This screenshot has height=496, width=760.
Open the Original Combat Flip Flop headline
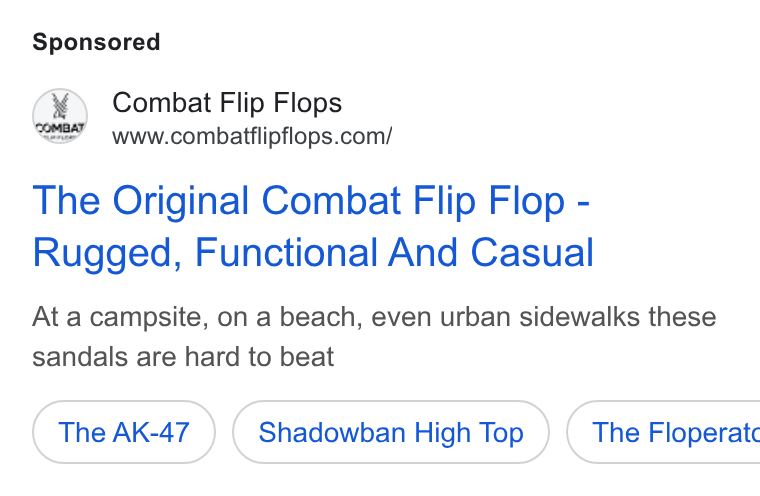click(x=313, y=226)
